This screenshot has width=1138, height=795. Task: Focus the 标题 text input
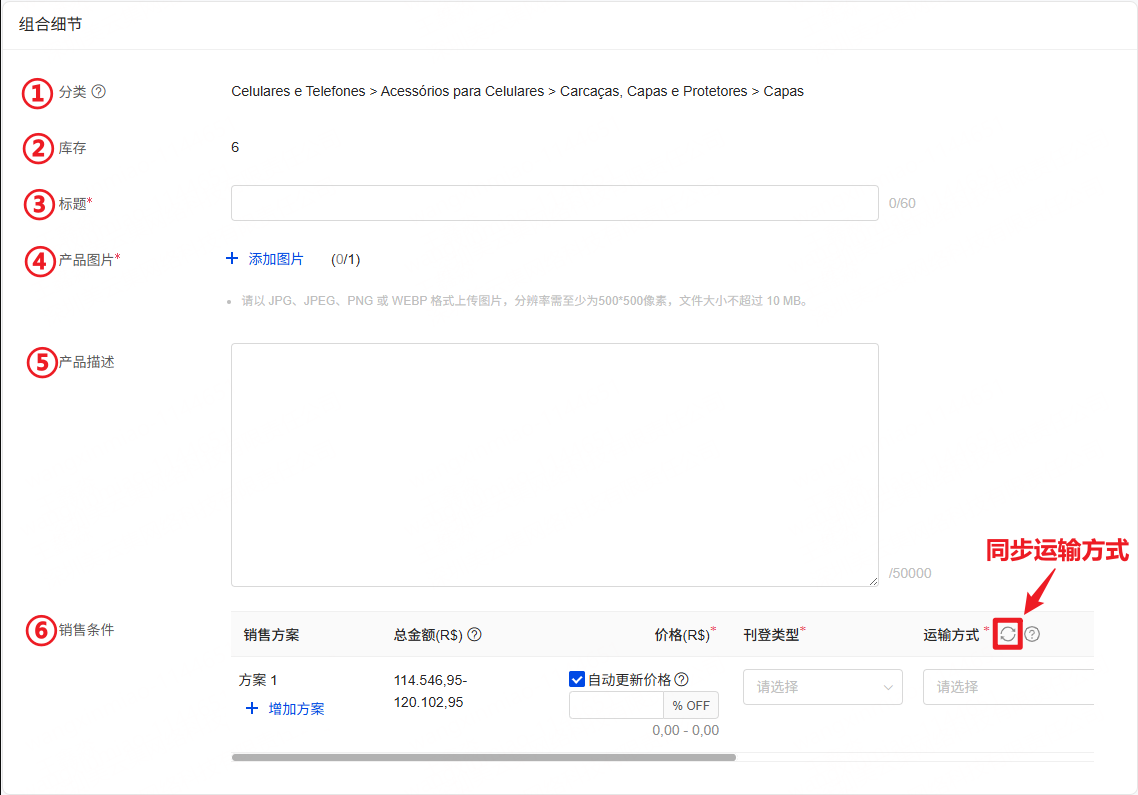554,203
